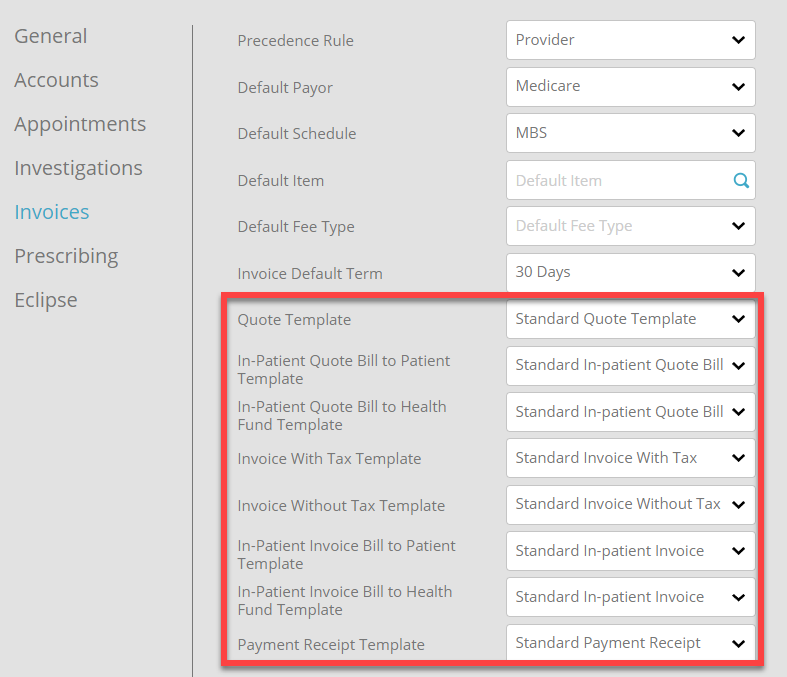Expand the Invoice Without Tax Template dropdown
Image resolution: width=787 pixels, height=677 pixels.
630,505
